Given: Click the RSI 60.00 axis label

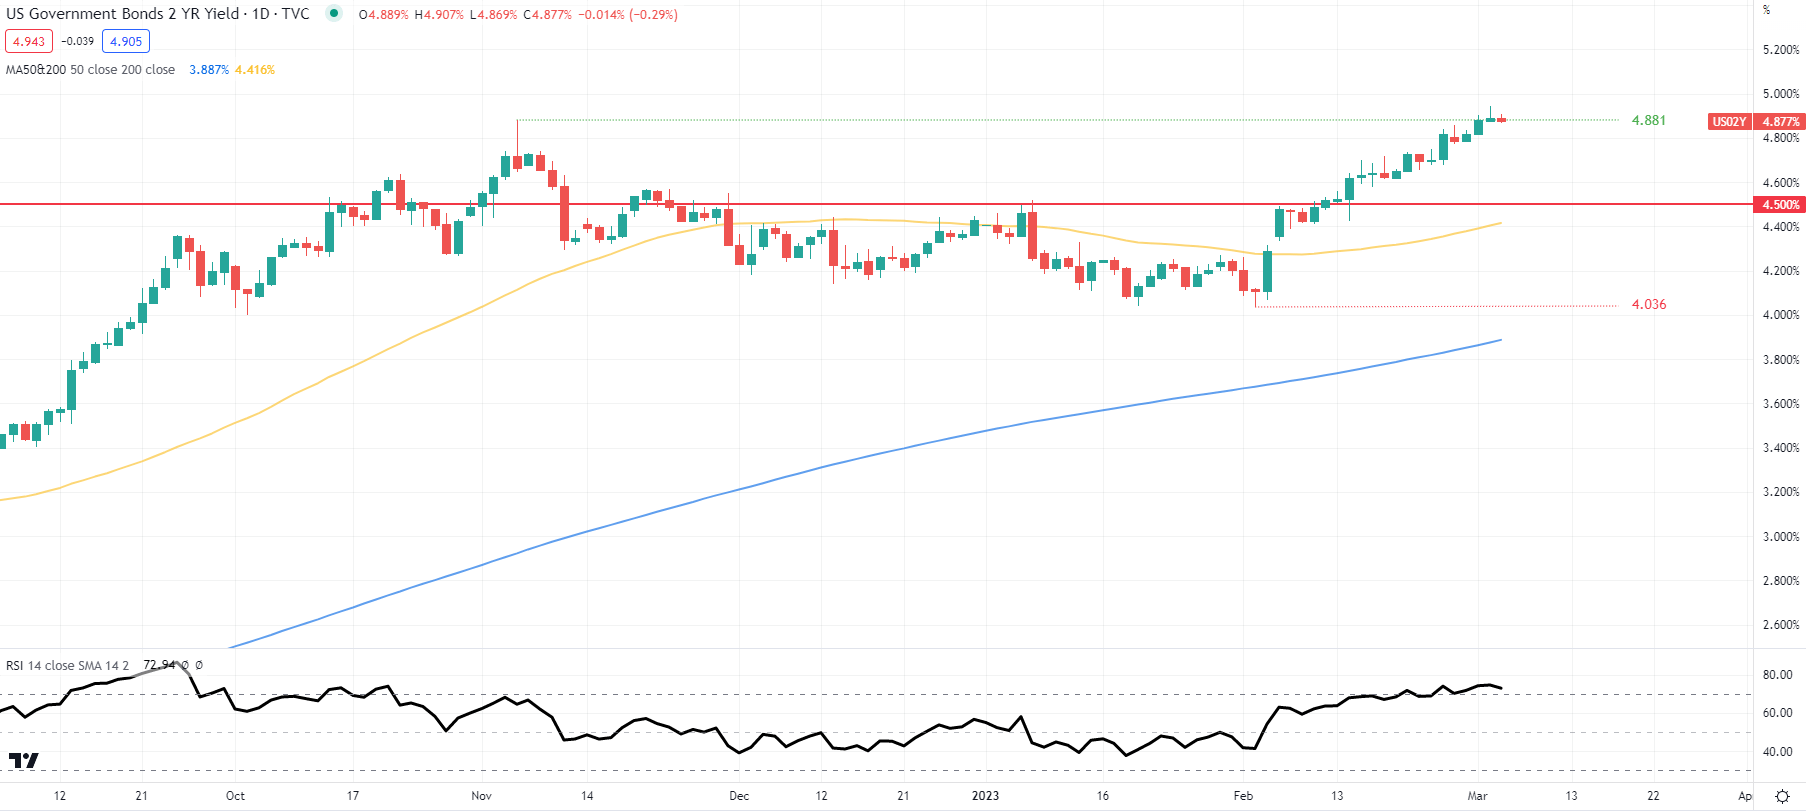Looking at the screenshot, I should [x=1777, y=713].
